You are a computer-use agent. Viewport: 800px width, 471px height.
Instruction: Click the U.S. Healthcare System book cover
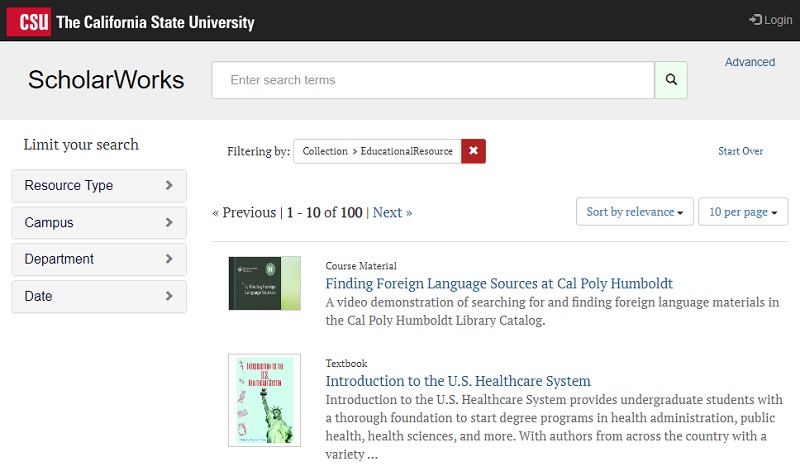[x=264, y=400]
